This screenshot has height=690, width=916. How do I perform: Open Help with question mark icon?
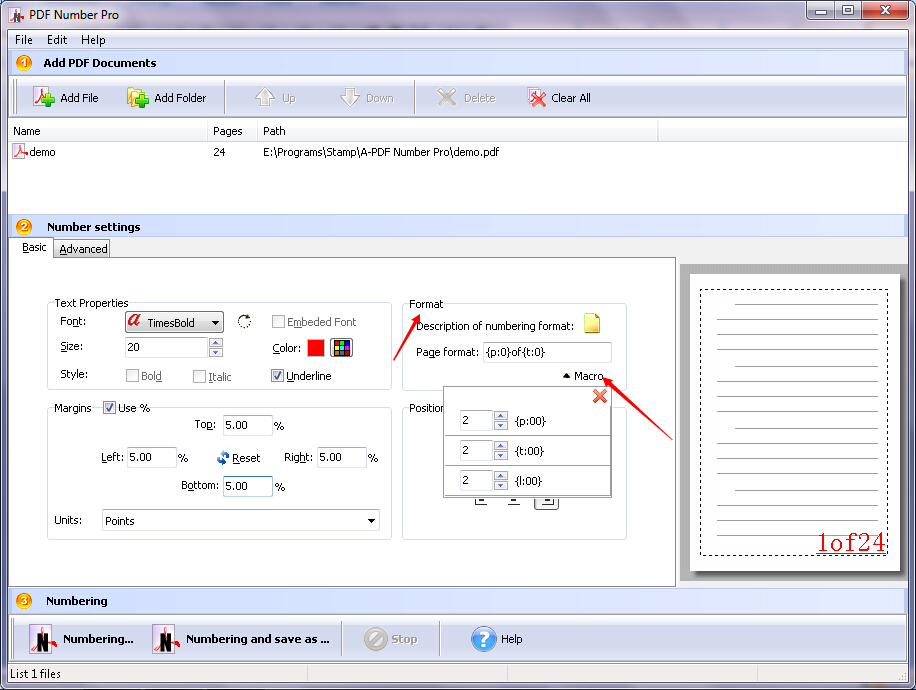[x=484, y=639]
